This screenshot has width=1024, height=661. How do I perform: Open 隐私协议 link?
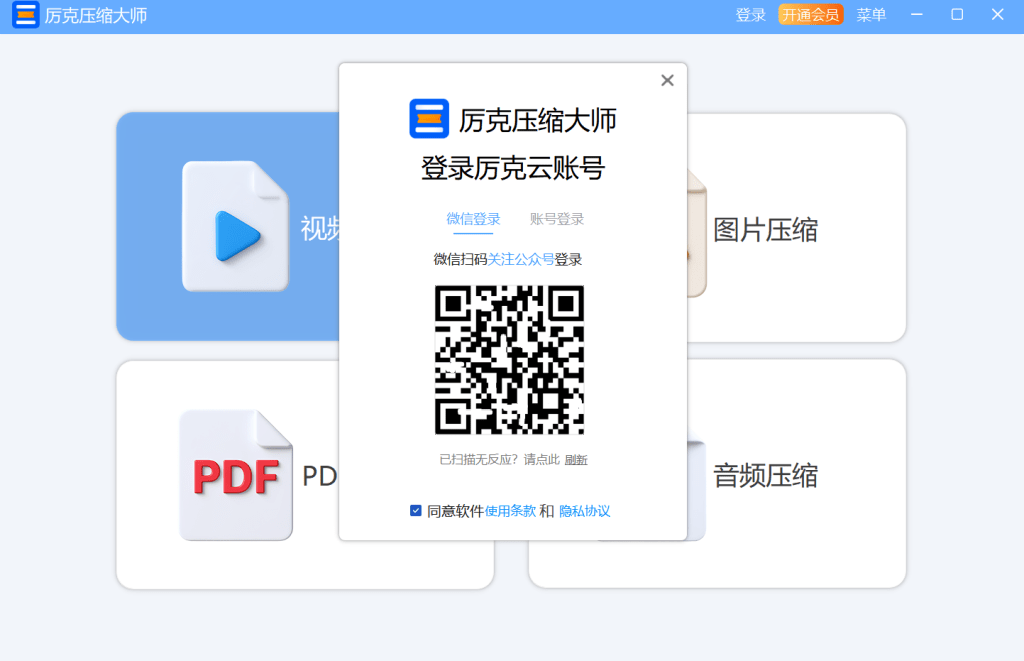point(584,511)
